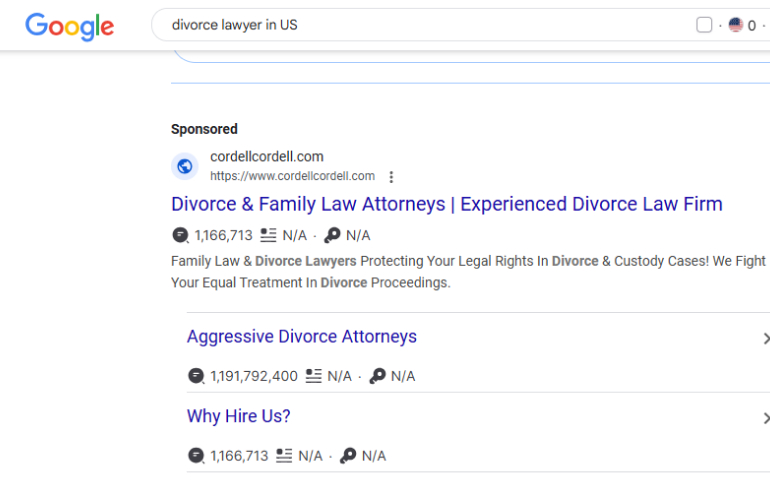Click the words icon in main ad's metrics row
The image size is (770, 497).
(x=268, y=235)
